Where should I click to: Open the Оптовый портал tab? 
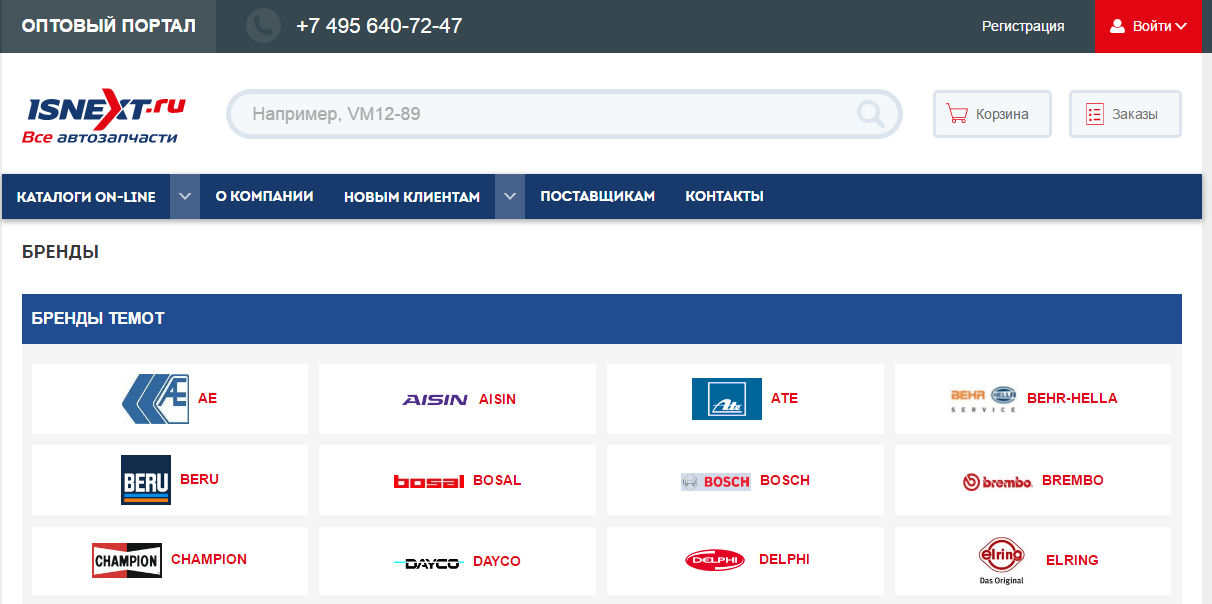(x=108, y=26)
